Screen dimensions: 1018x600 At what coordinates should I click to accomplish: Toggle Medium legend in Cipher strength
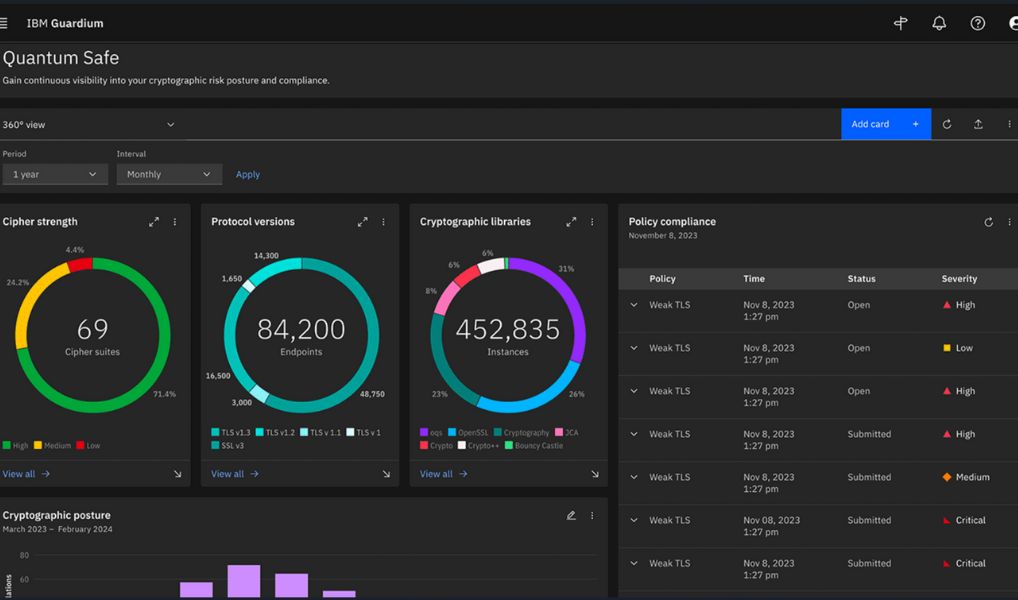(52, 445)
